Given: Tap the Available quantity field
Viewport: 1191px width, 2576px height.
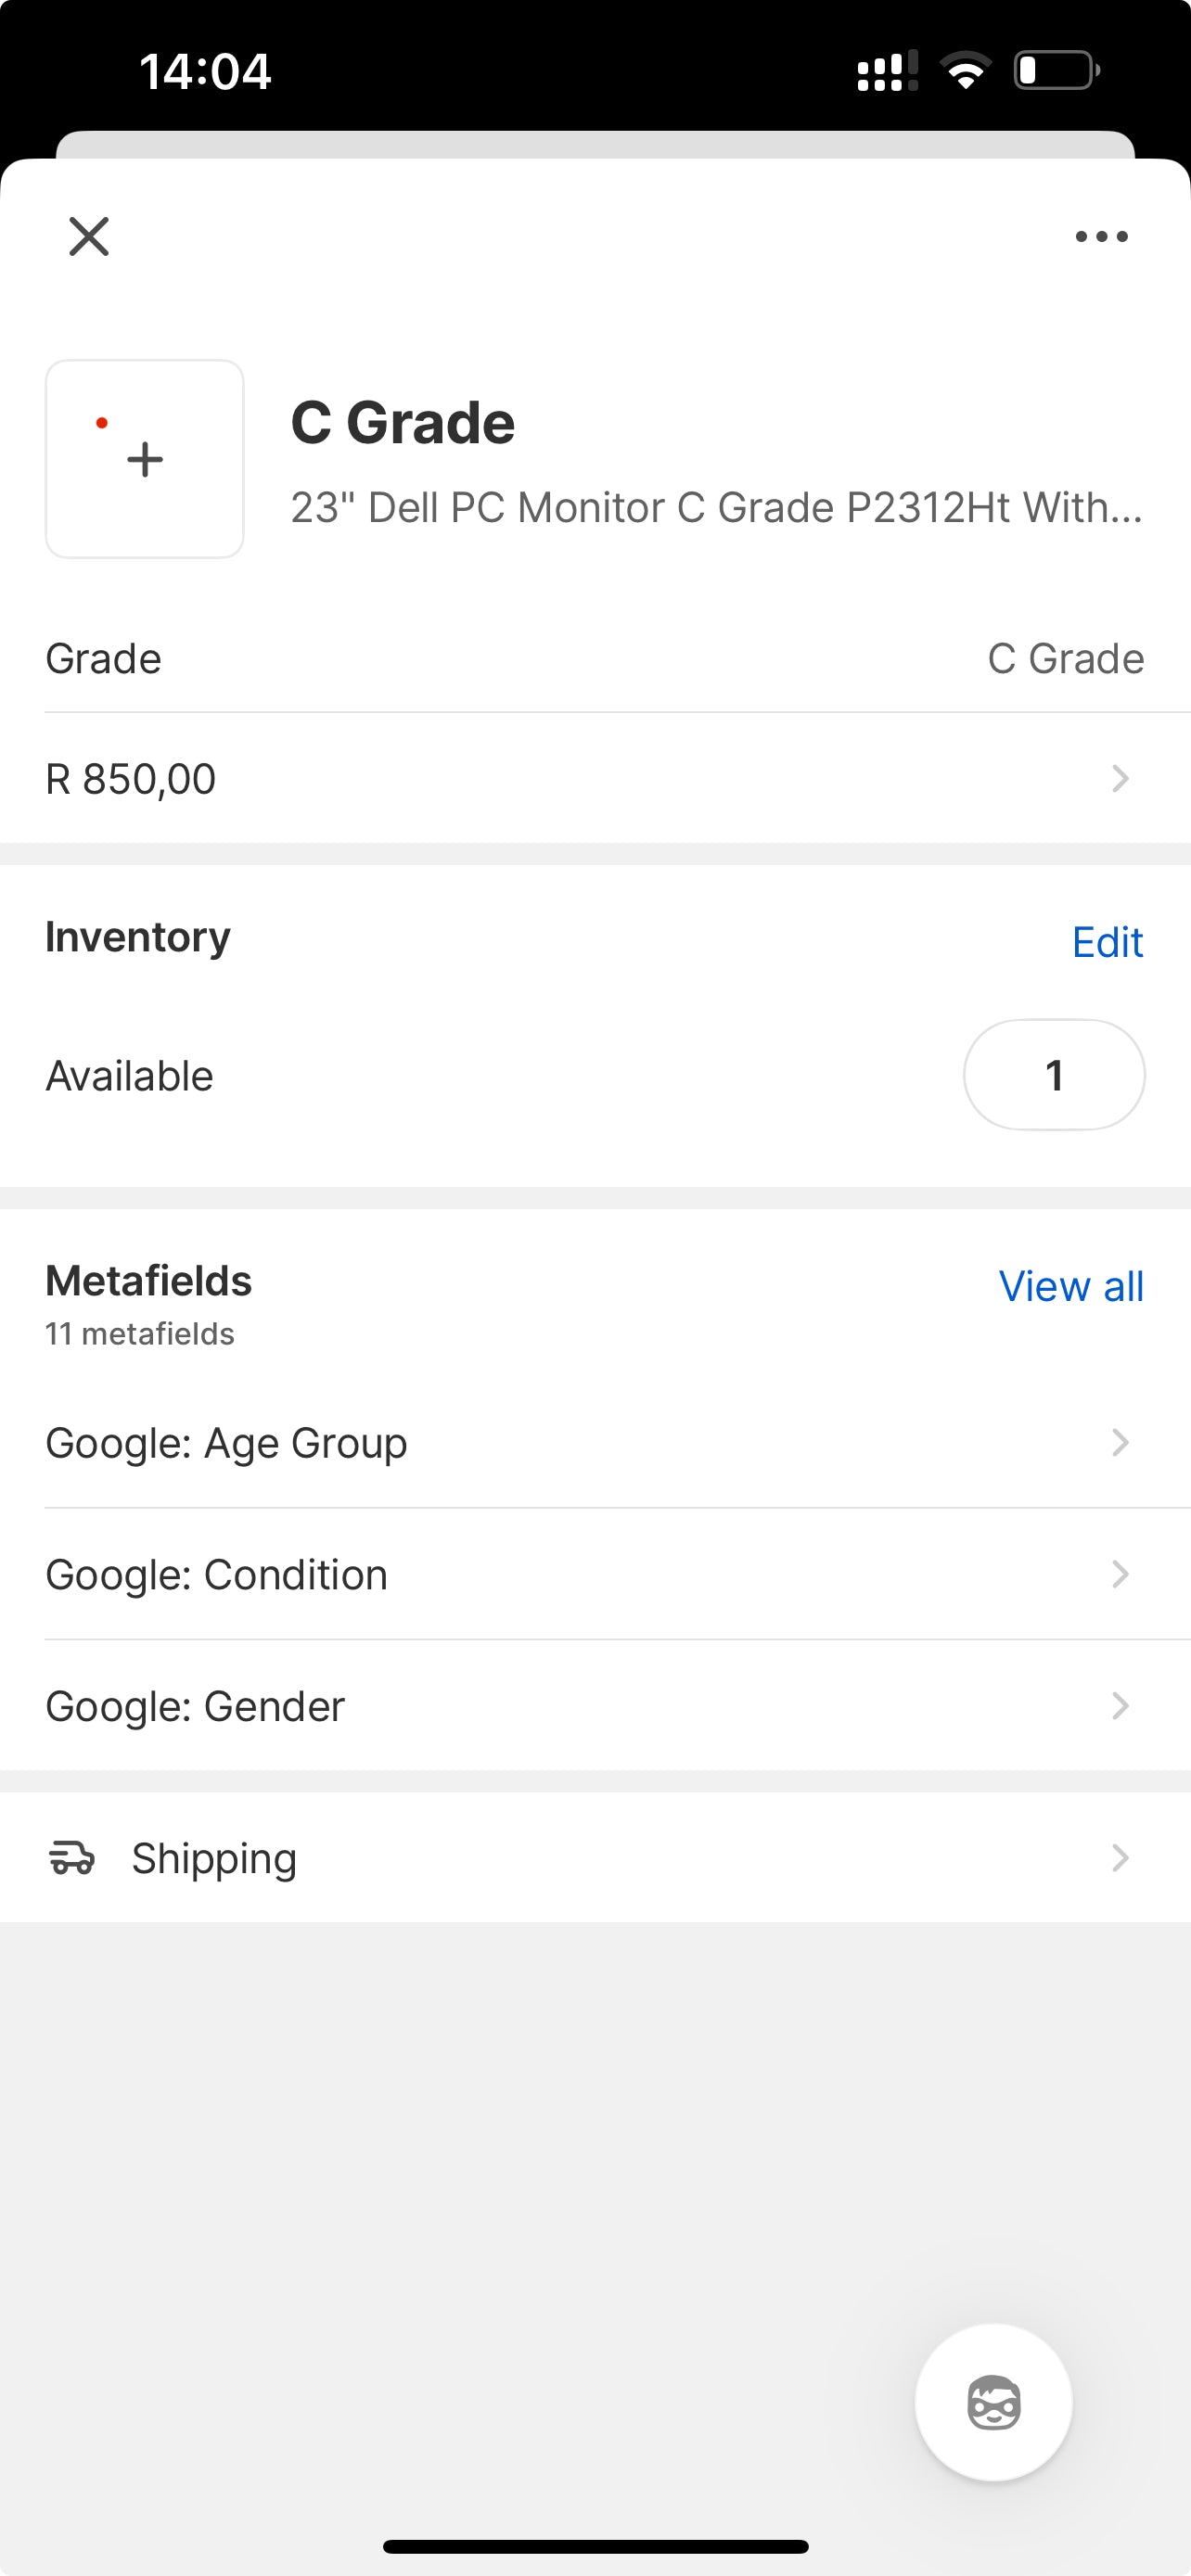Looking at the screenshot, I should [x=1054, y=1075].
